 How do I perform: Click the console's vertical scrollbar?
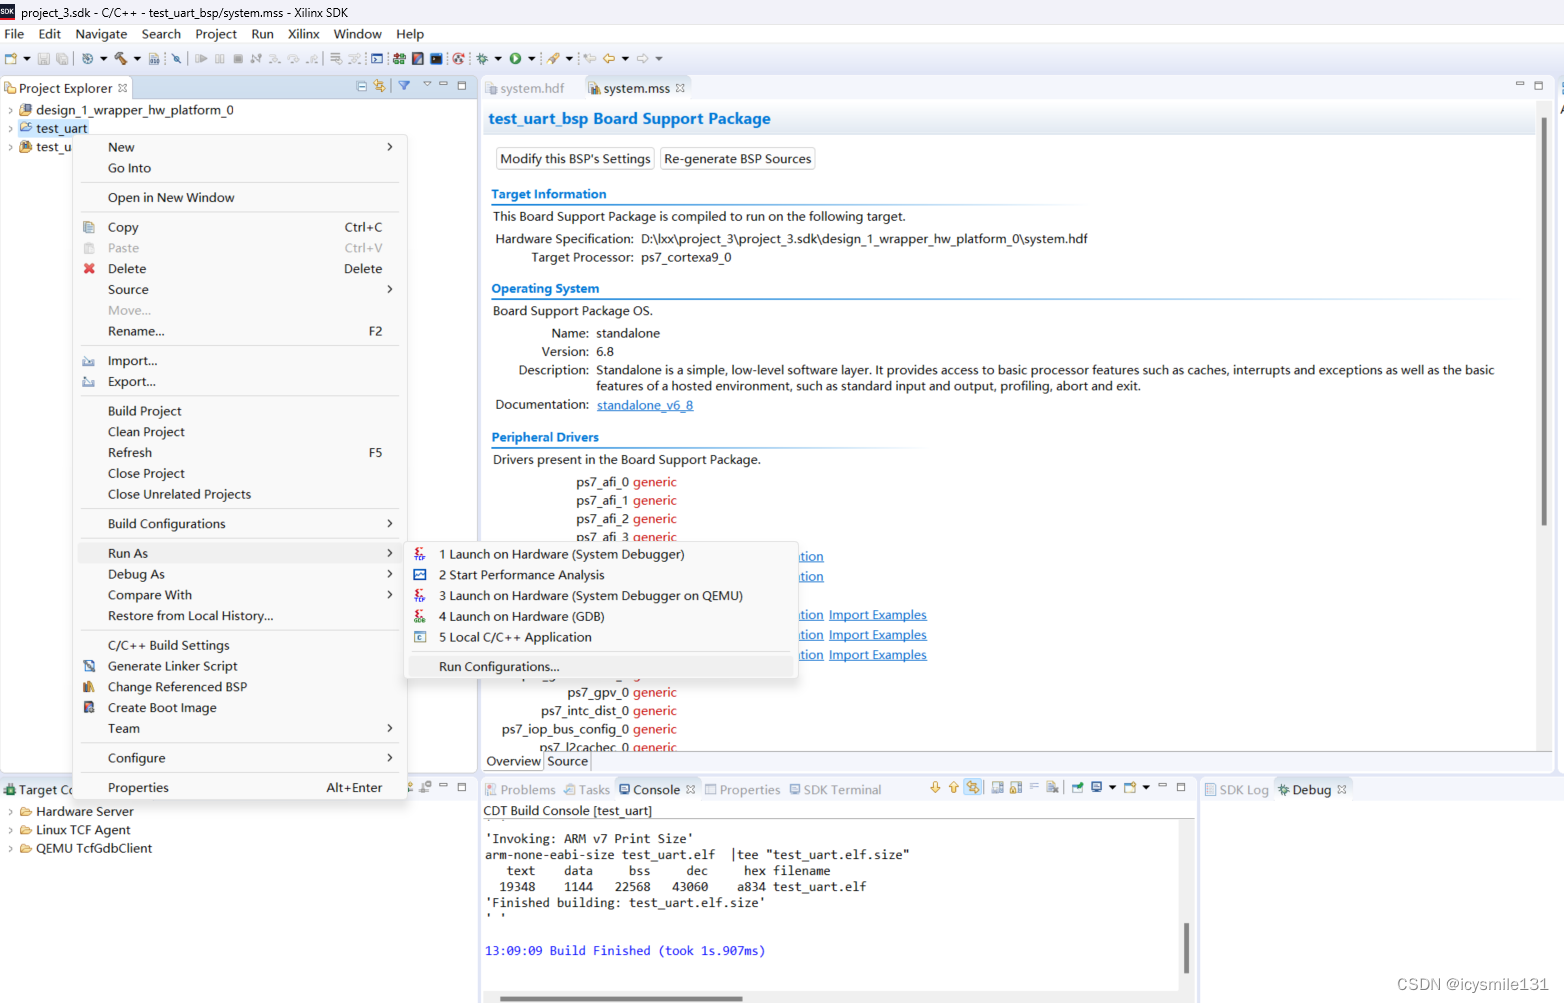1186,947
